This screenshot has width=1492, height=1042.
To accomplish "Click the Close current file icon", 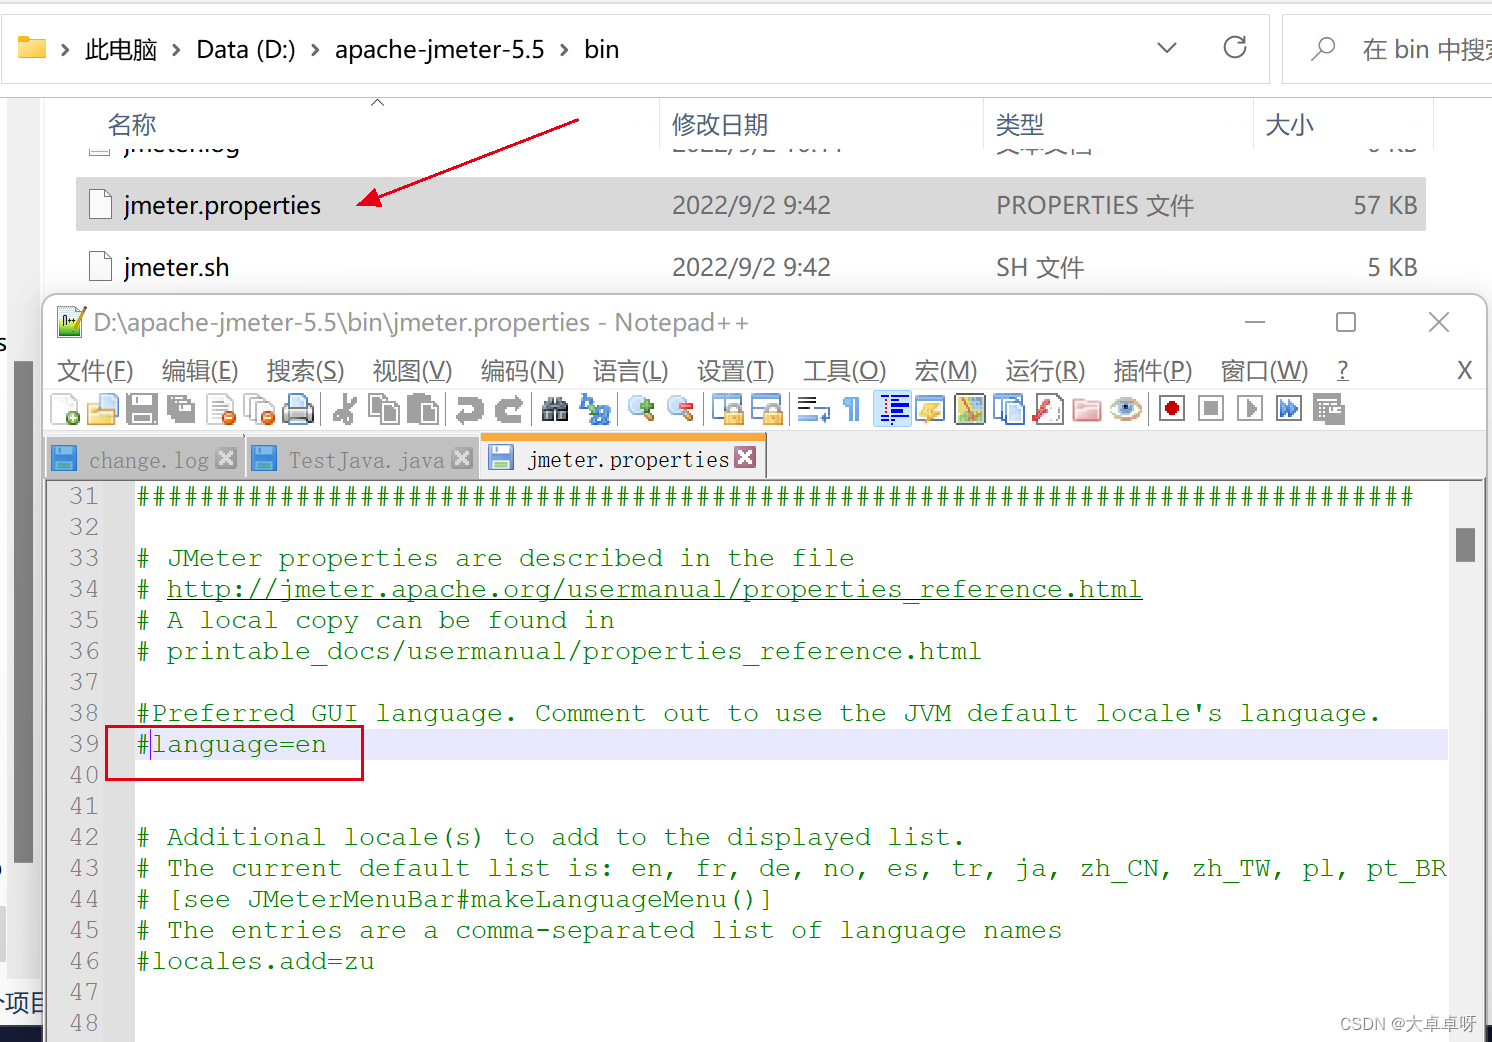I will coord(221,409).
